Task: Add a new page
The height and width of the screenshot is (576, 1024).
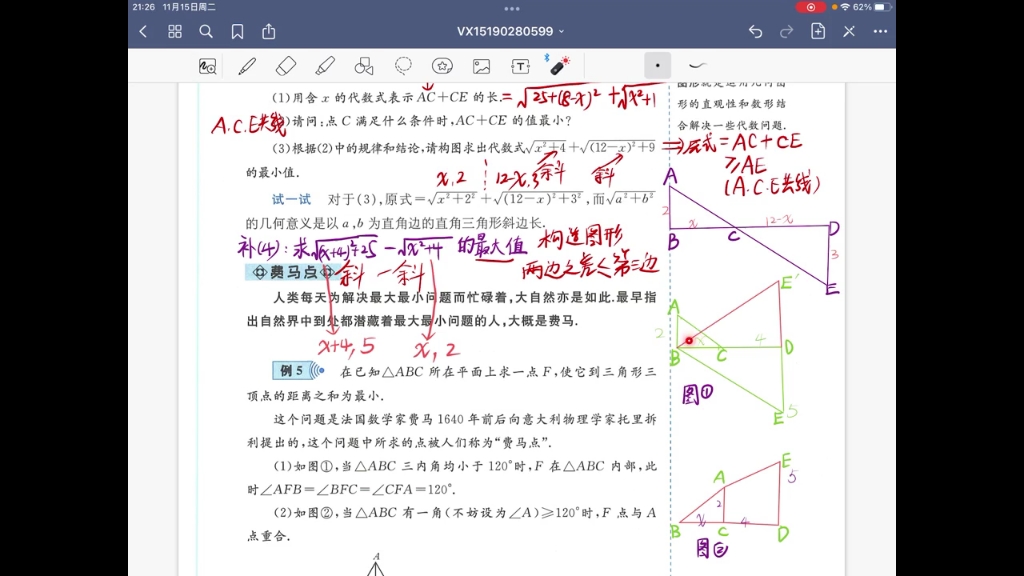Action: click(818, 31)
